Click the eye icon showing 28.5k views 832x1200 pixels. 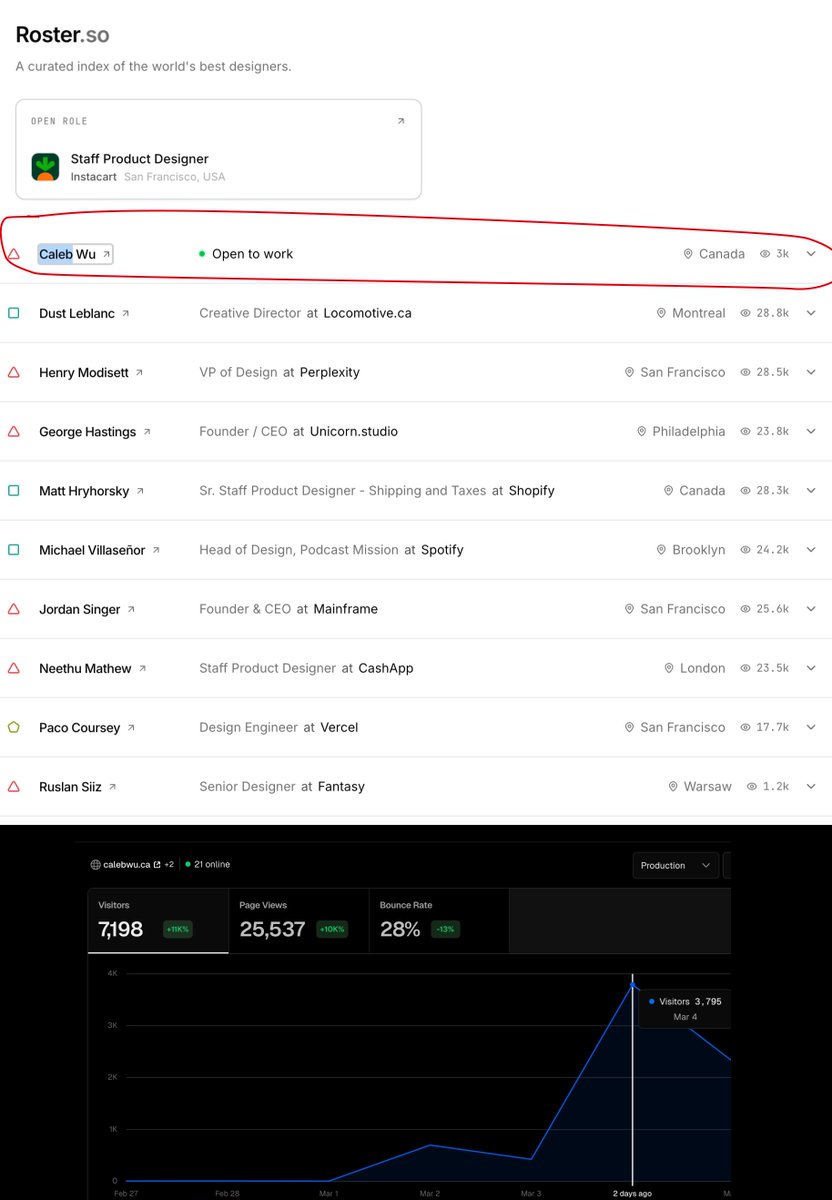pos(745,372)
